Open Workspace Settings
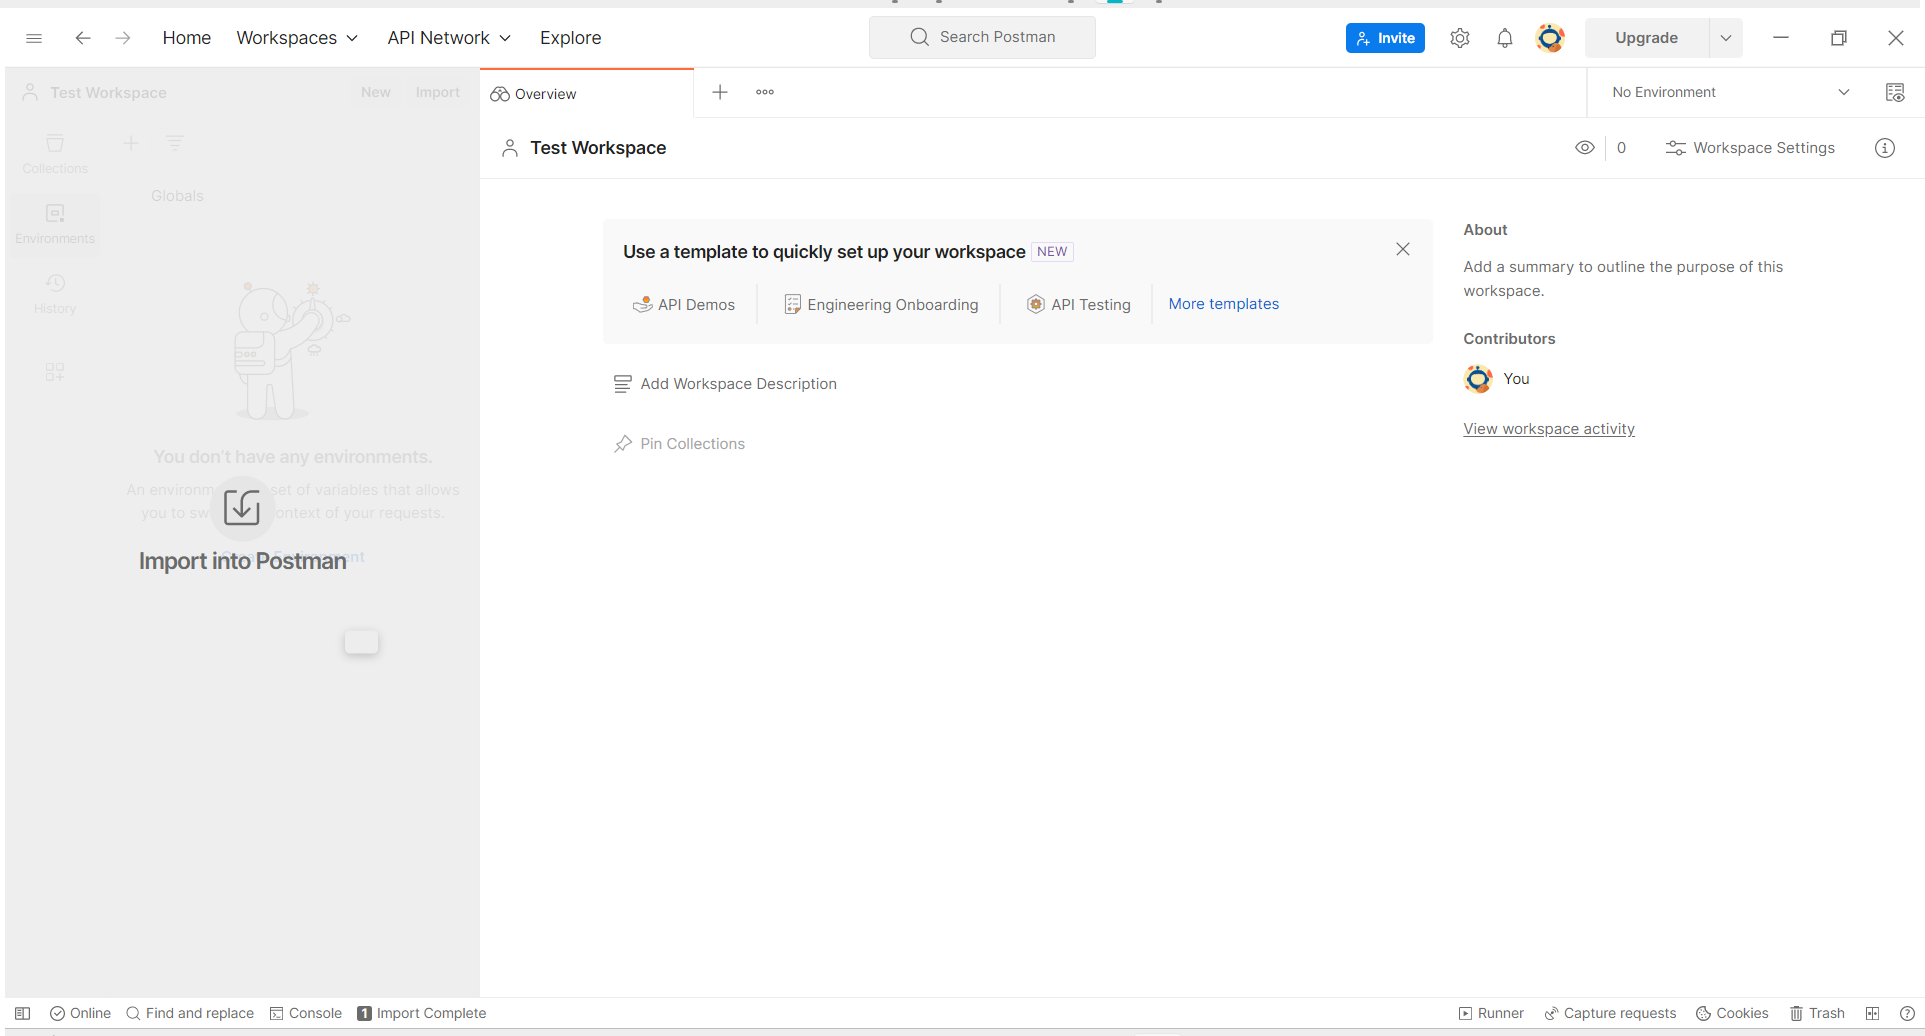Image resolution: width=1925 pixels, height=1036 pixels. point(1750,148)
